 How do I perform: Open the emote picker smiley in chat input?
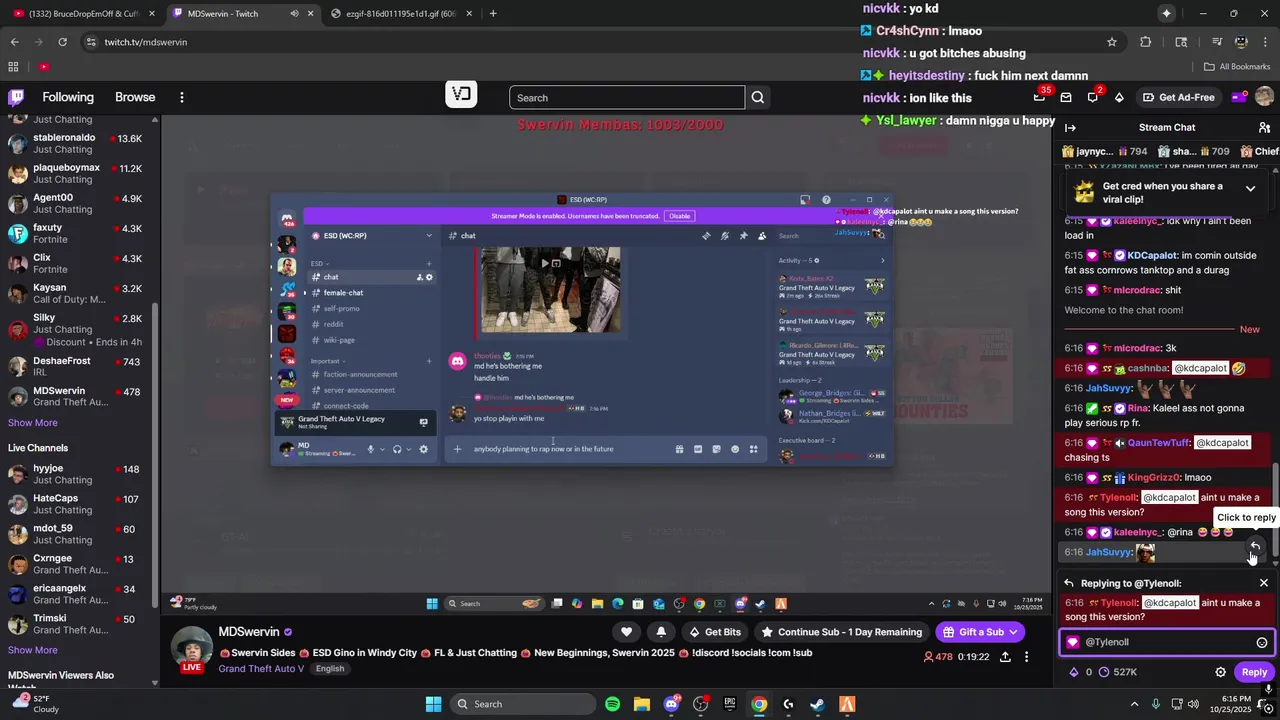(1261, 642)
